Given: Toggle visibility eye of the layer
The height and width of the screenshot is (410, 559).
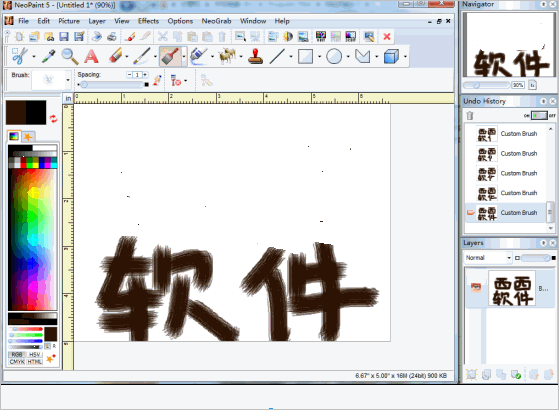Looking at the screenshot, I should [476, 287].
